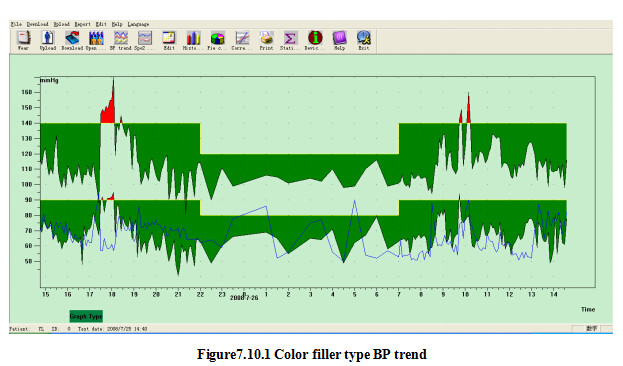
Task: Click the Test date status bar entry
Action: [x=112, y=329]
